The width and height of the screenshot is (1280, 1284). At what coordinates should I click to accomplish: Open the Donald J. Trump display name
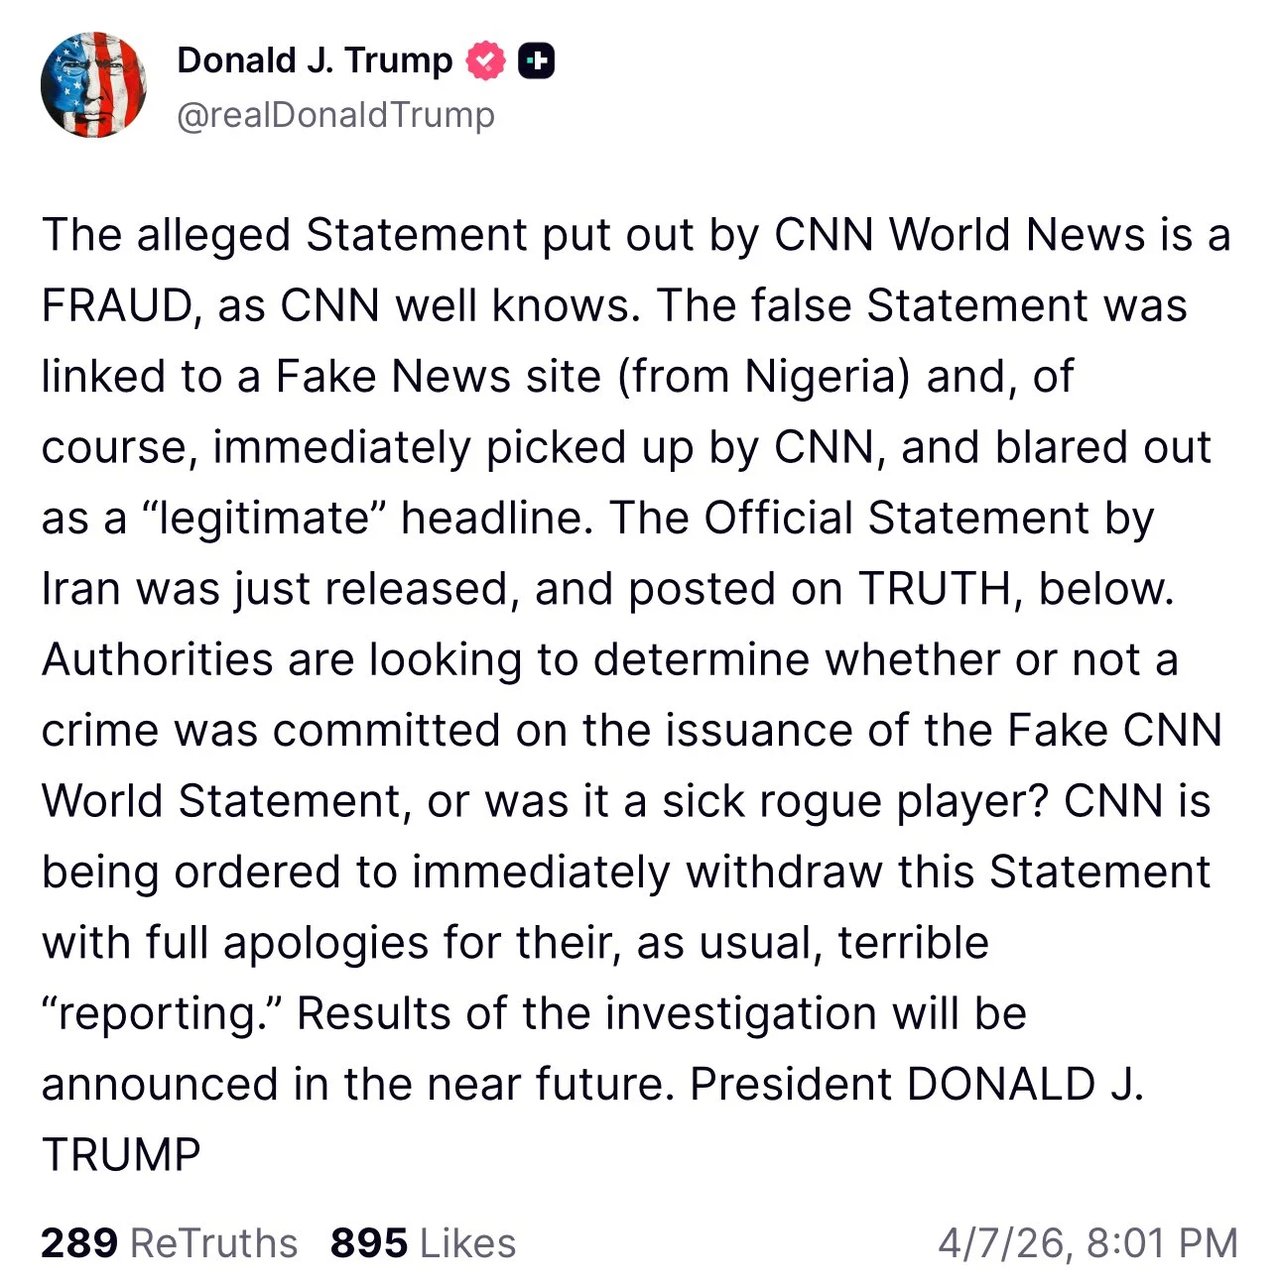tap(314, 61)
